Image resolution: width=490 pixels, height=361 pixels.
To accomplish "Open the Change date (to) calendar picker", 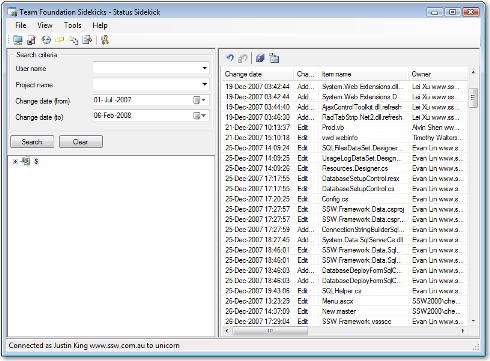I will click(200, 116).
